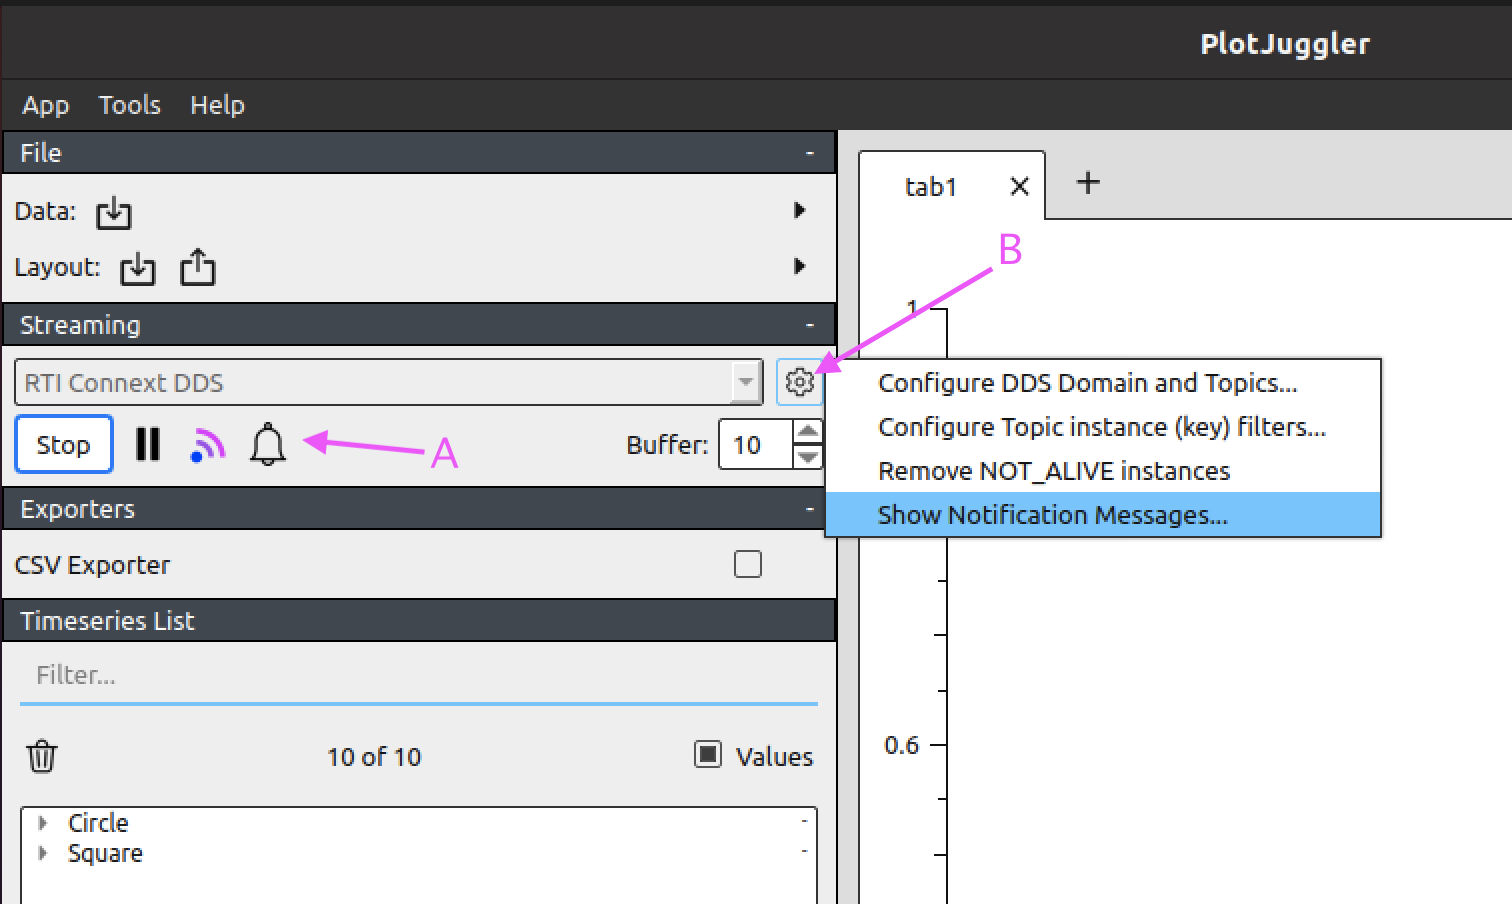Enable the CSV Exporter checkbox

747,565
